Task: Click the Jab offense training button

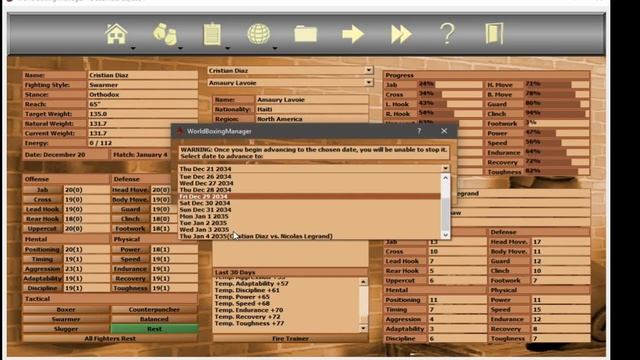Action: [42, 190]
